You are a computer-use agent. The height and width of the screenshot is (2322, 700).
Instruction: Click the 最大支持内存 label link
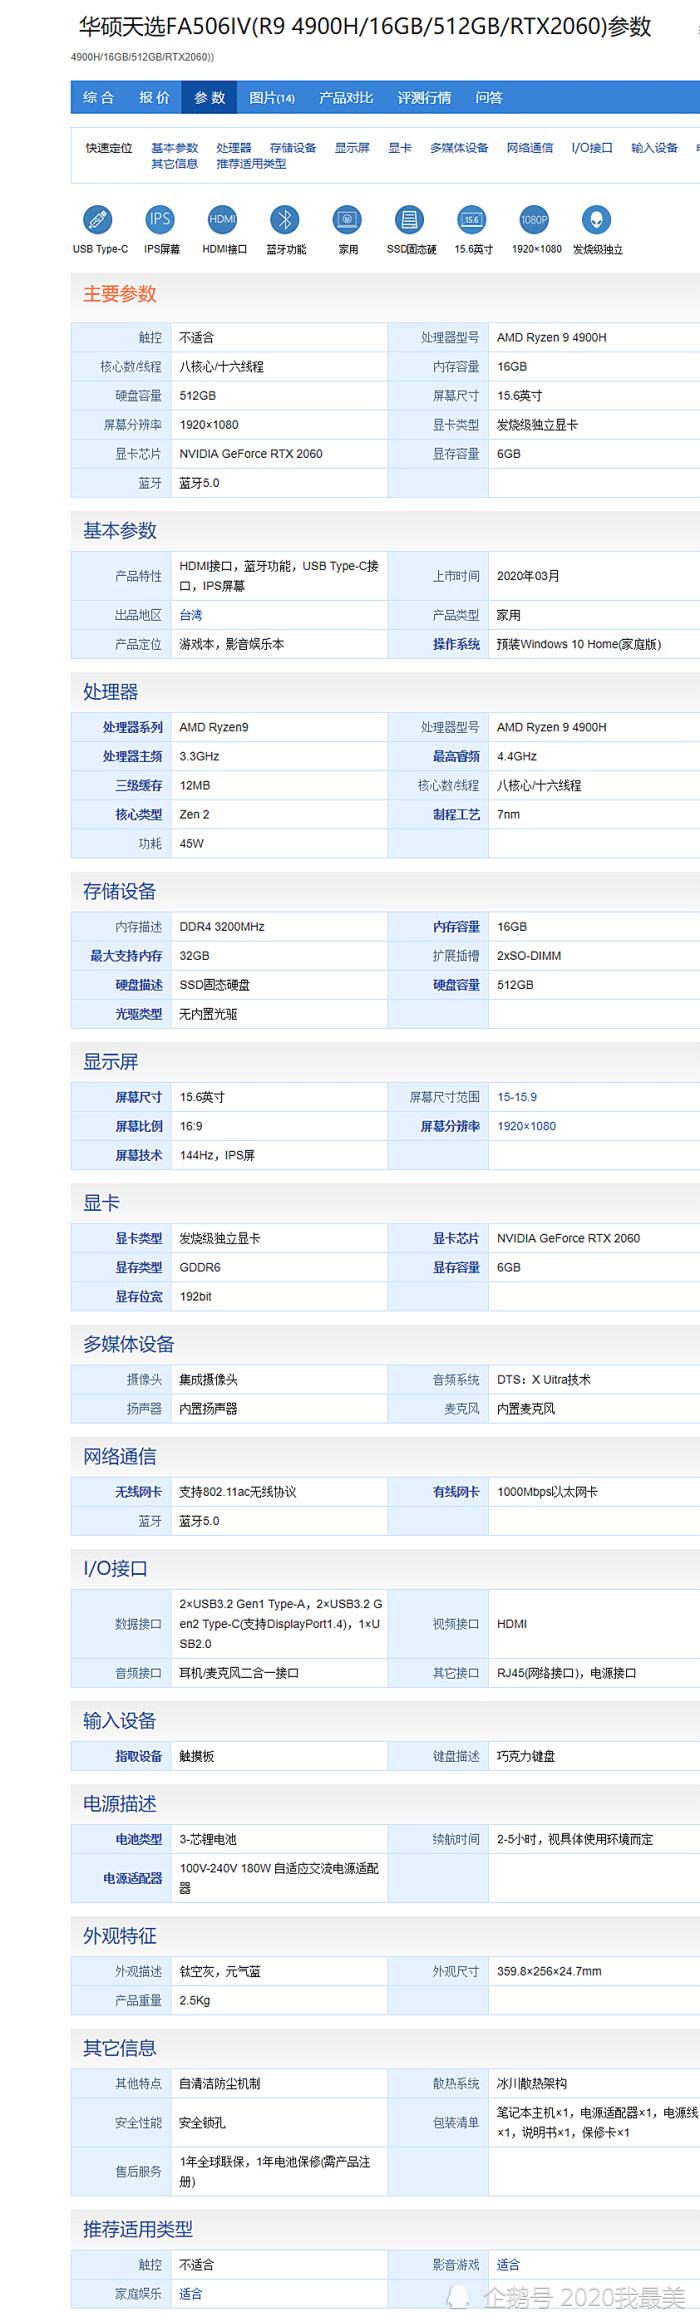pos(126,956)
